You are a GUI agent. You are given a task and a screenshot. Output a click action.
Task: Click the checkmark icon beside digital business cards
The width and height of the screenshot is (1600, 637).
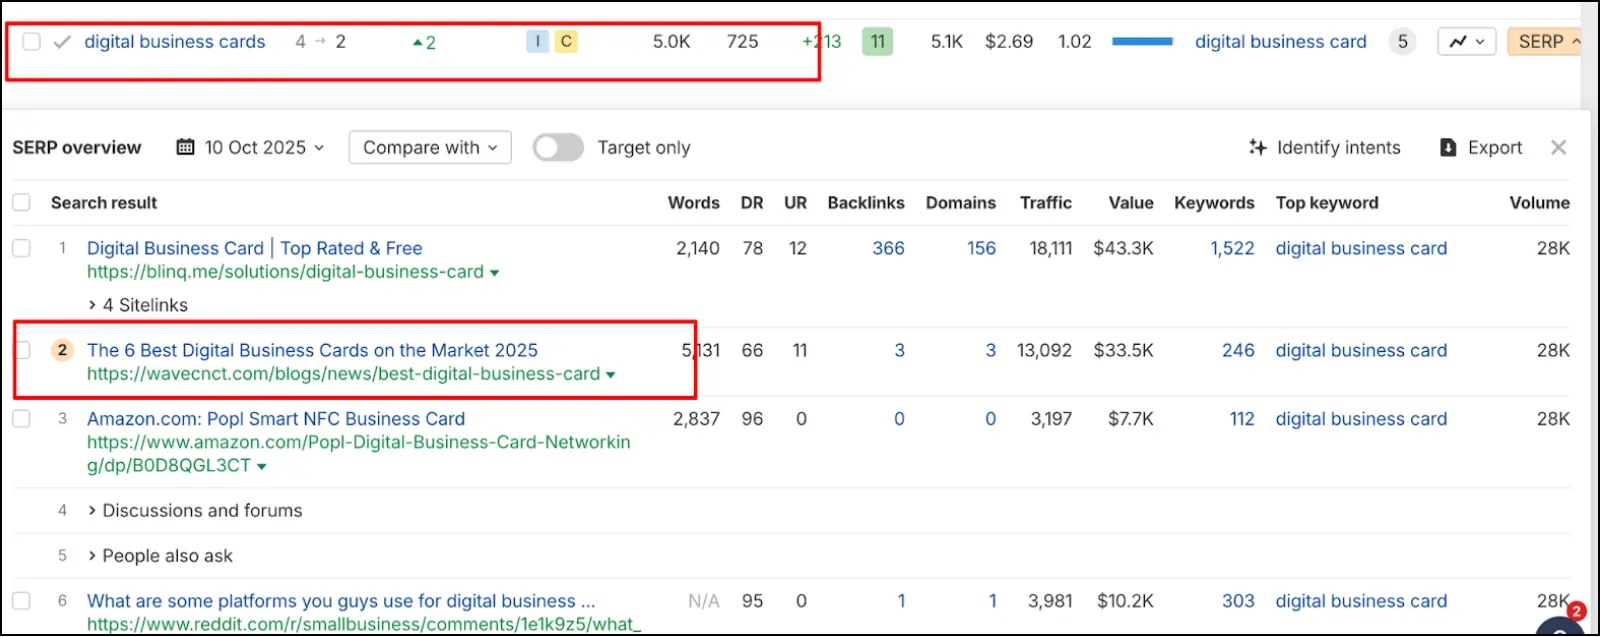pos(62,42)
